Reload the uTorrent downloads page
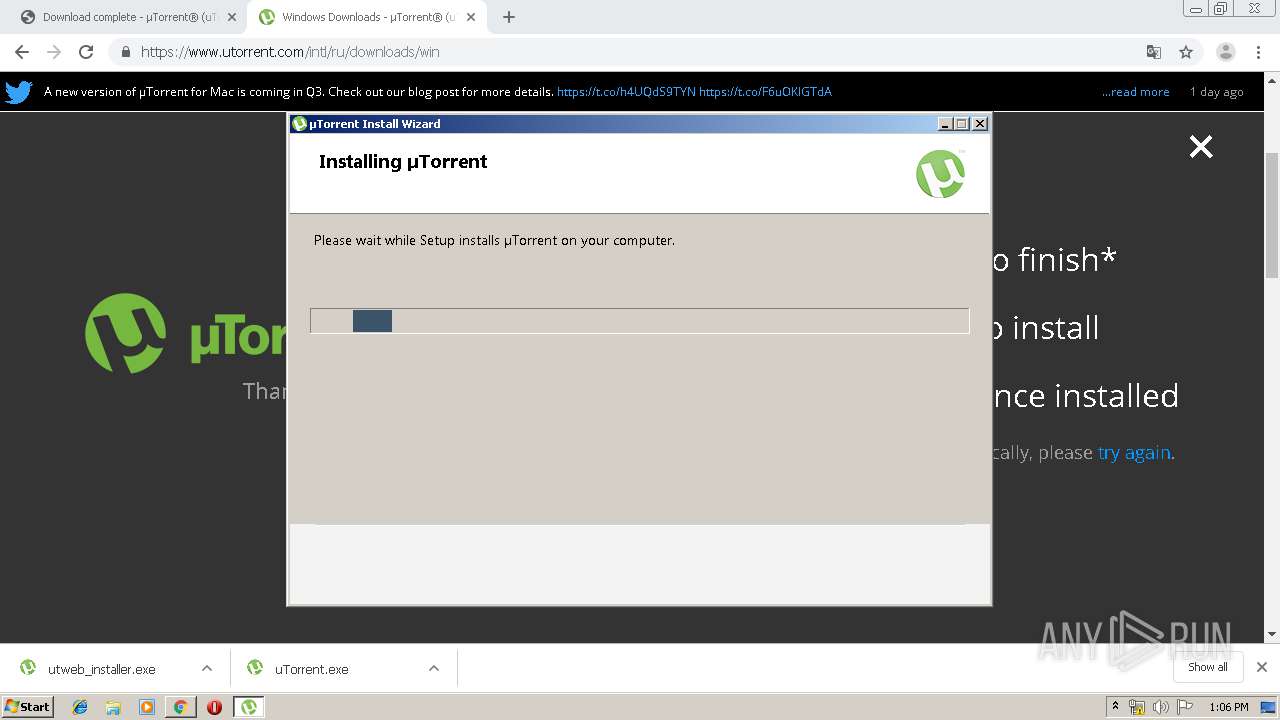Viewport: 1280px width, 720px height. point(86,52)
